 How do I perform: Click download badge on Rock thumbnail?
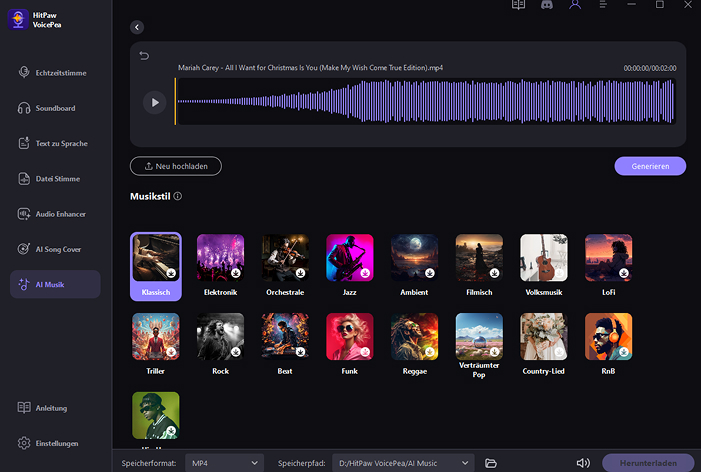[236, 352]
